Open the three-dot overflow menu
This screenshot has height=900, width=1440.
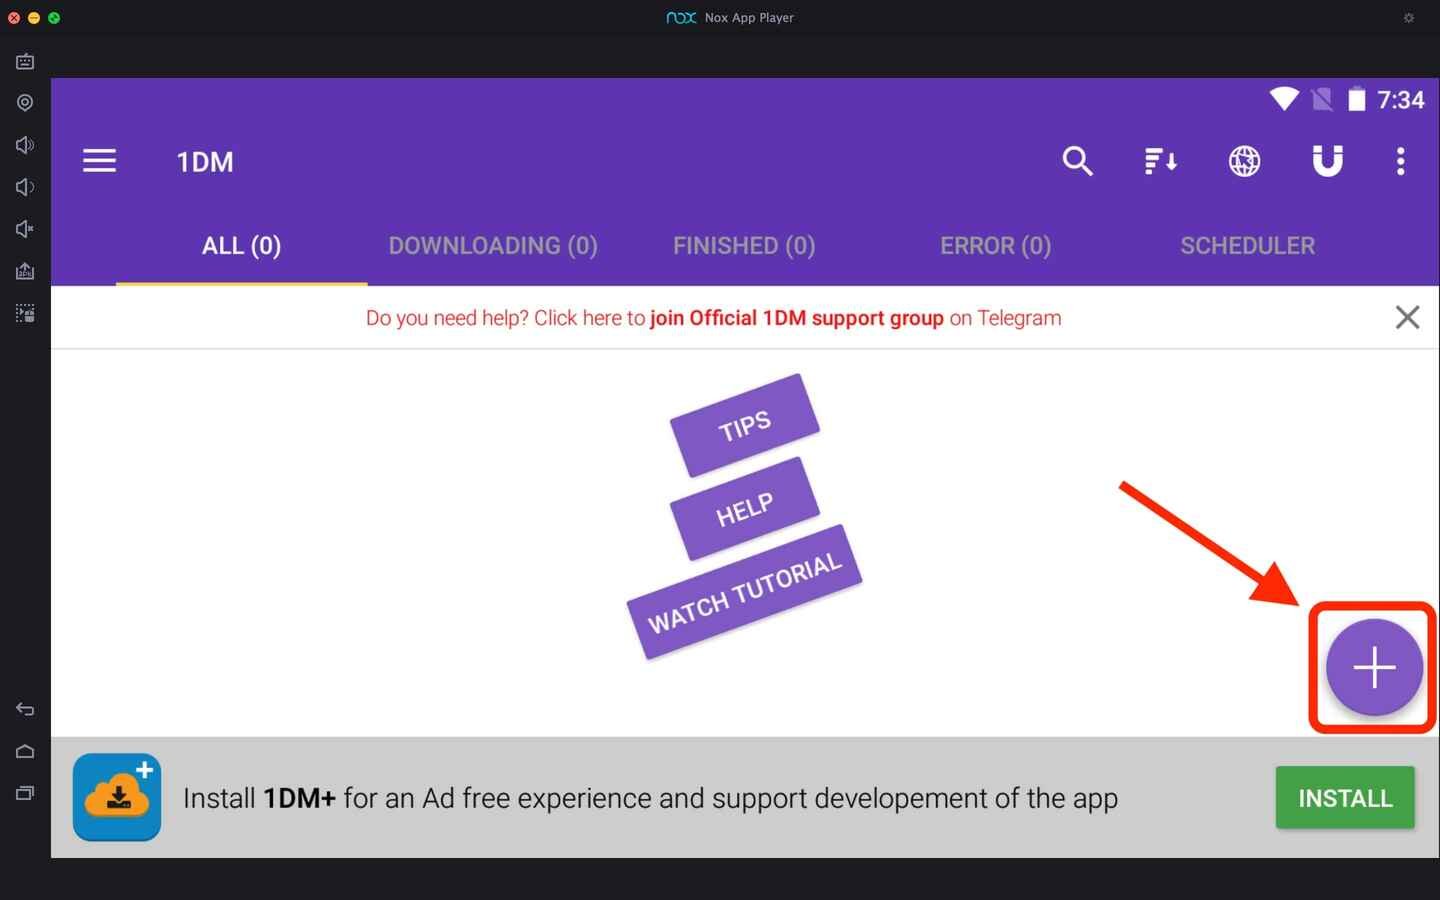1400,161
